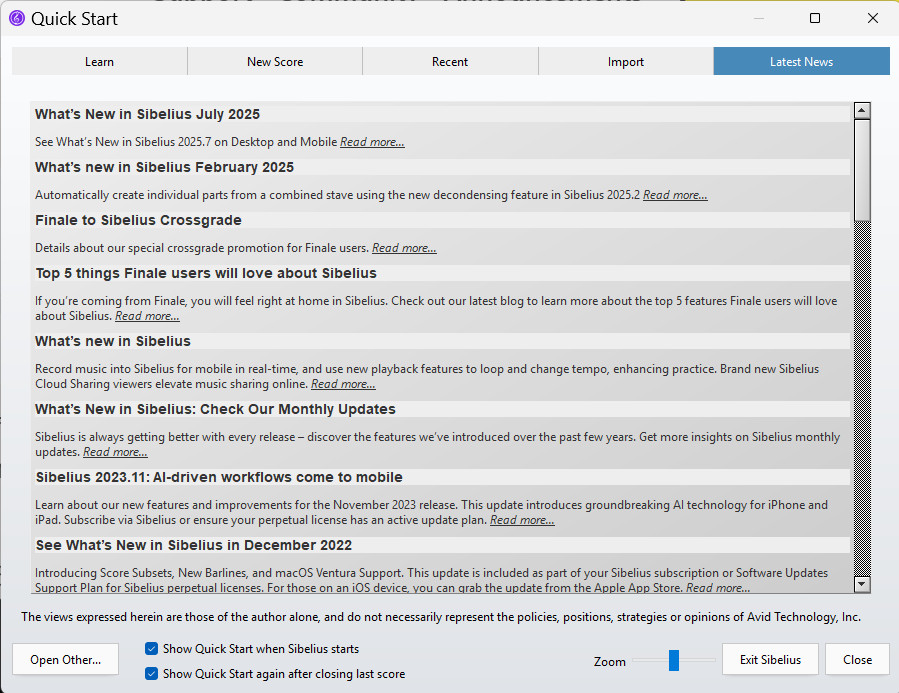The image size is (899, 693).
Task: Close Quick Start with the title bar X
Action: (873, 18)
